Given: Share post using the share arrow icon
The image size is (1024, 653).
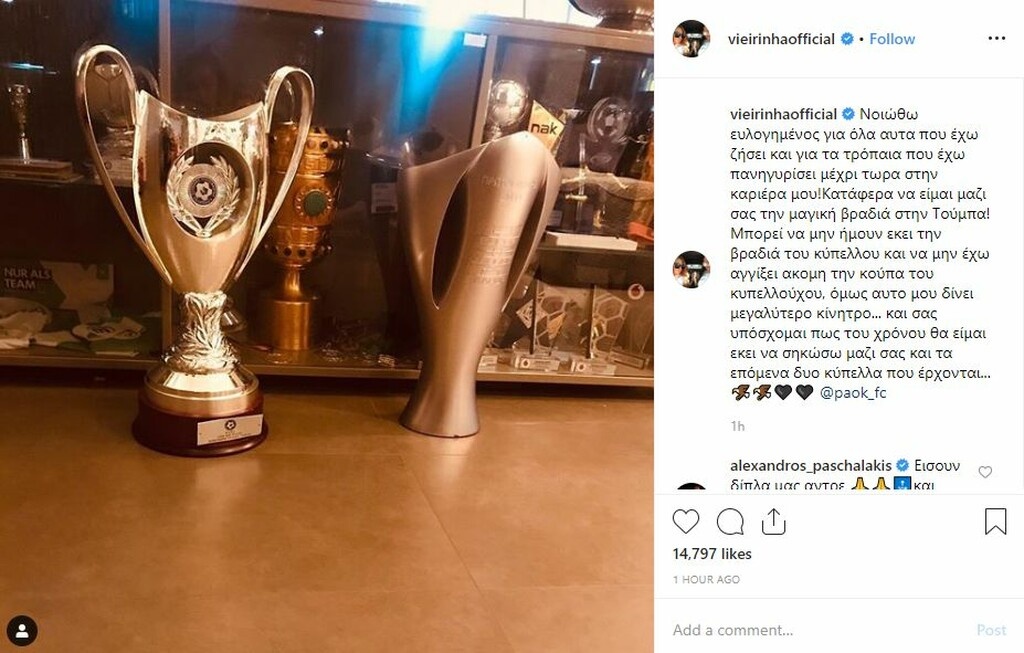Looking at the screenshot, I should [774, 522].
